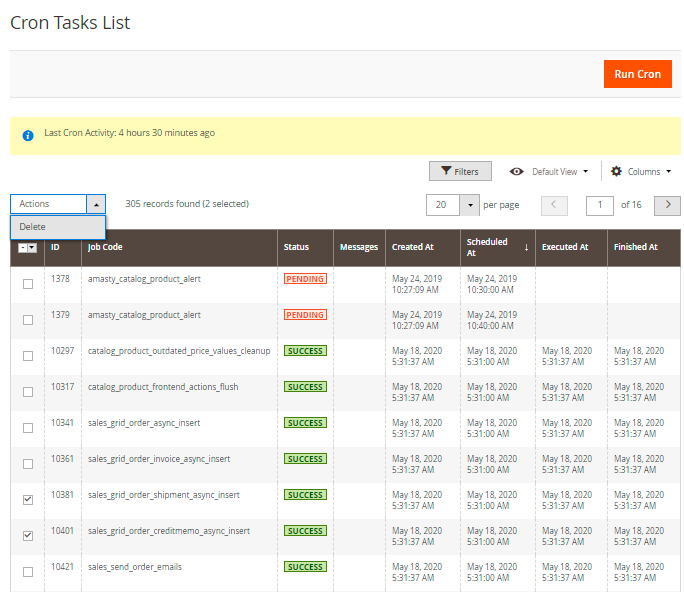Click the funnel icon on Filters
This screenshot has height=599, width=684.
pyautogui.click(x=445, y=172)
